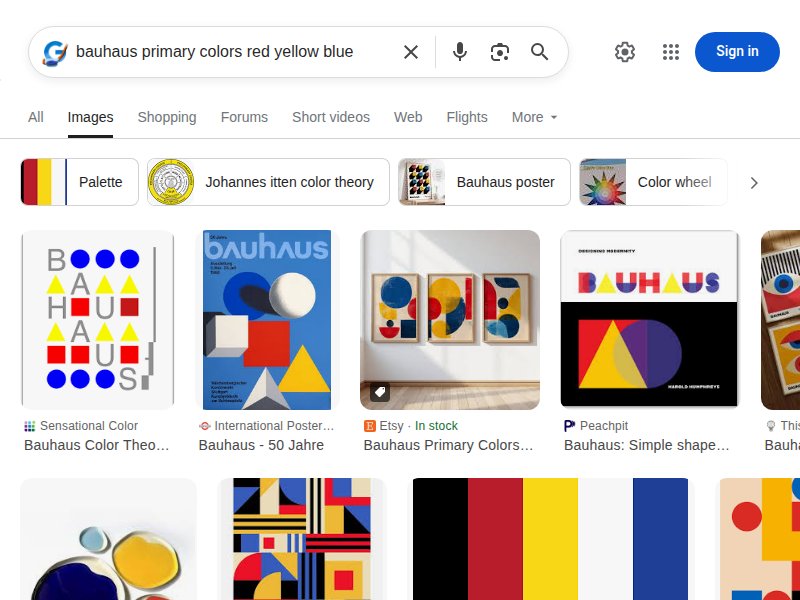This screenshot has width=800, height=600.
Task: Clear the search query with the X icon
Action: click(x=410, y=51)
